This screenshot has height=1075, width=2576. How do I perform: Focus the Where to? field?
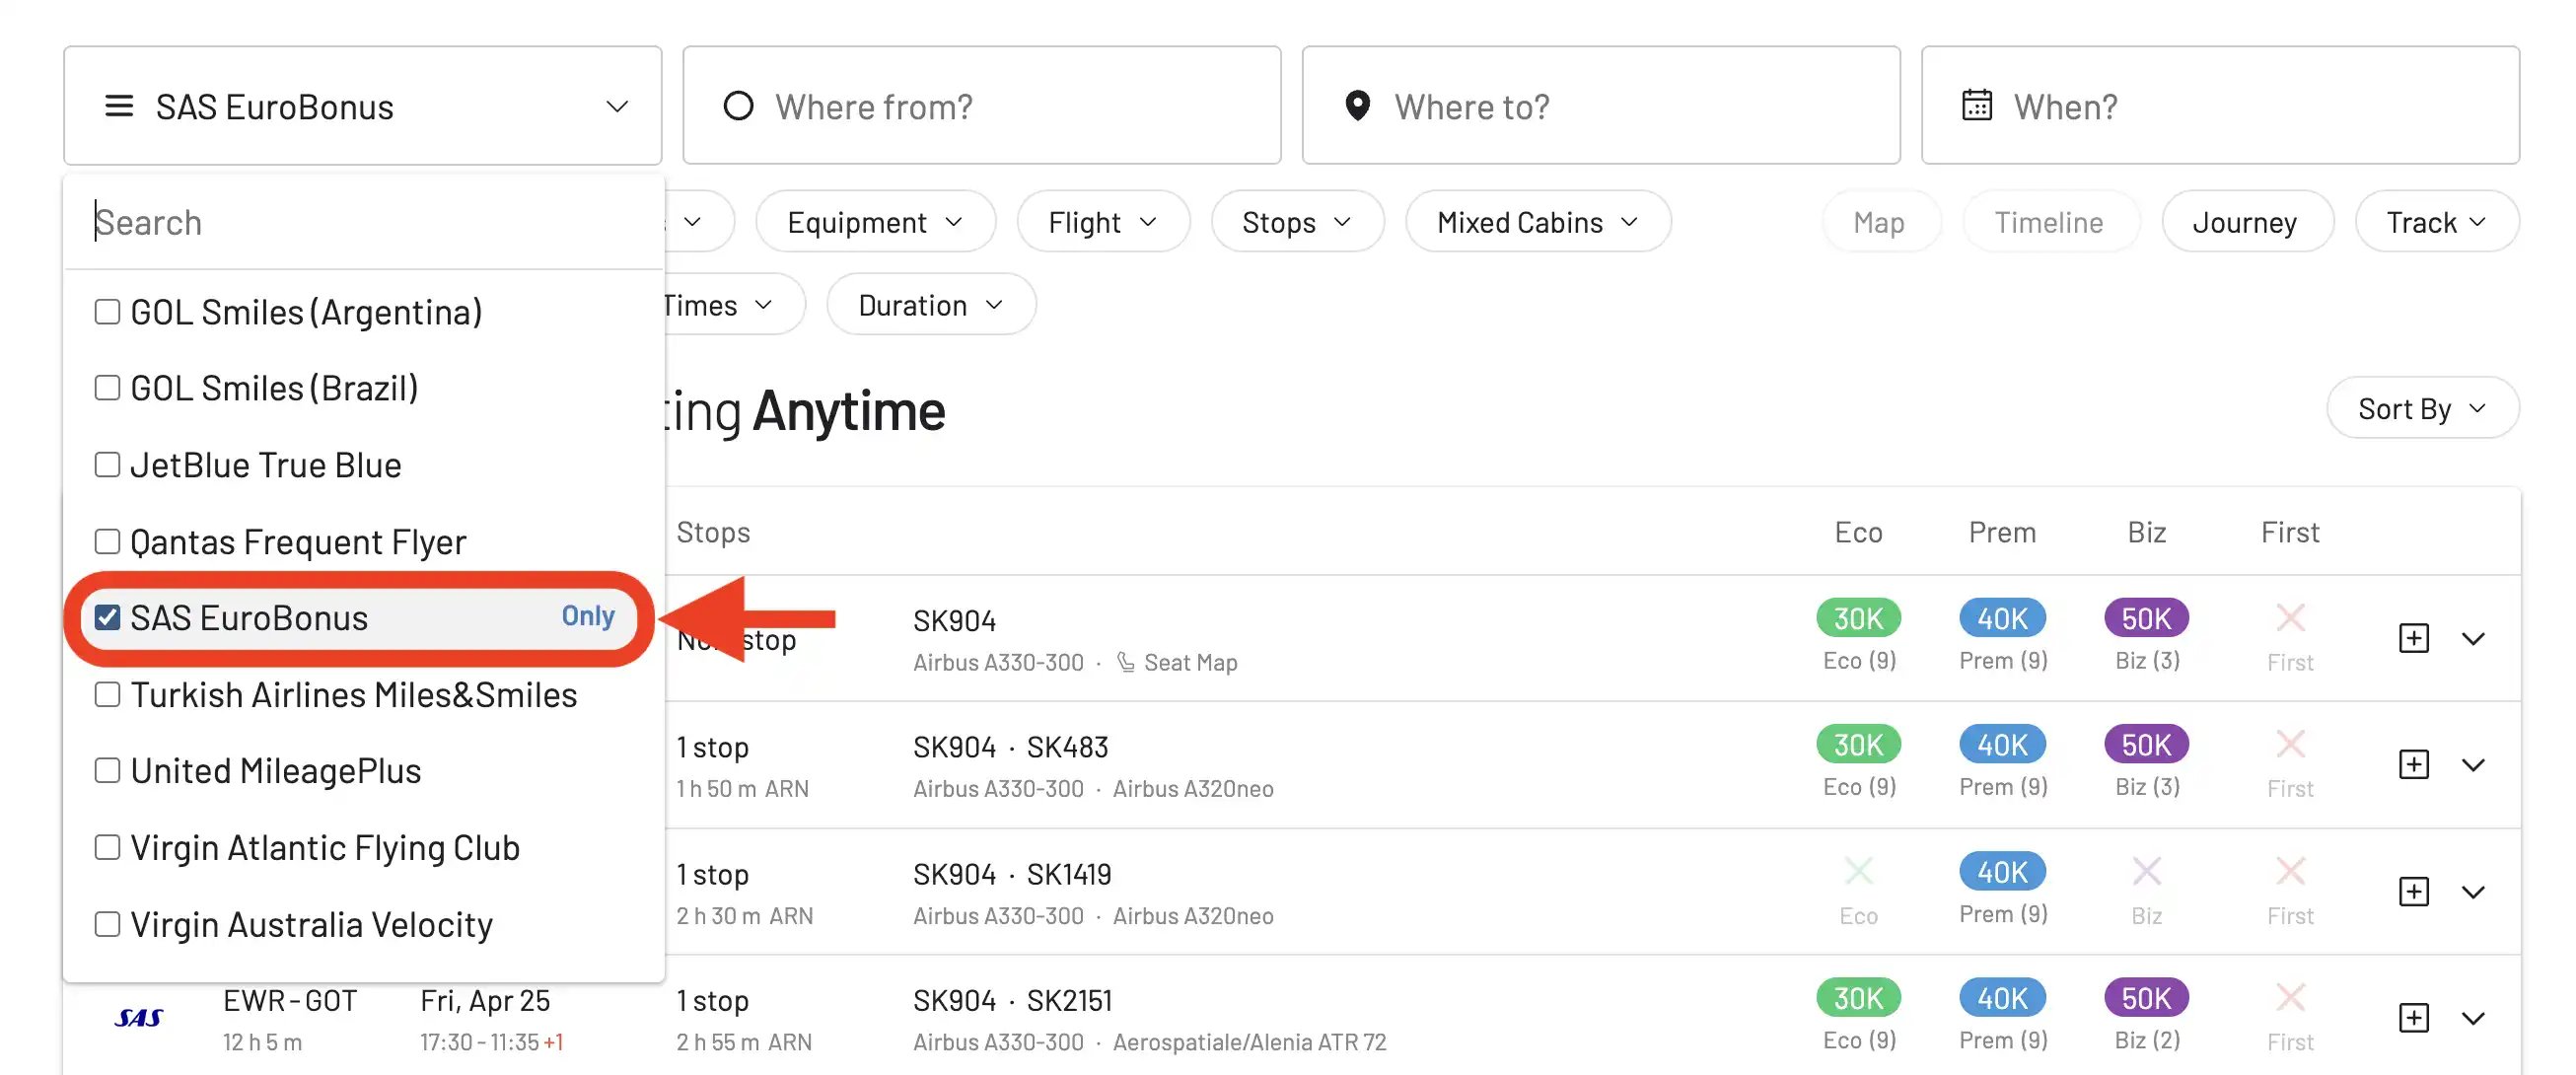tap(1600, 106)
